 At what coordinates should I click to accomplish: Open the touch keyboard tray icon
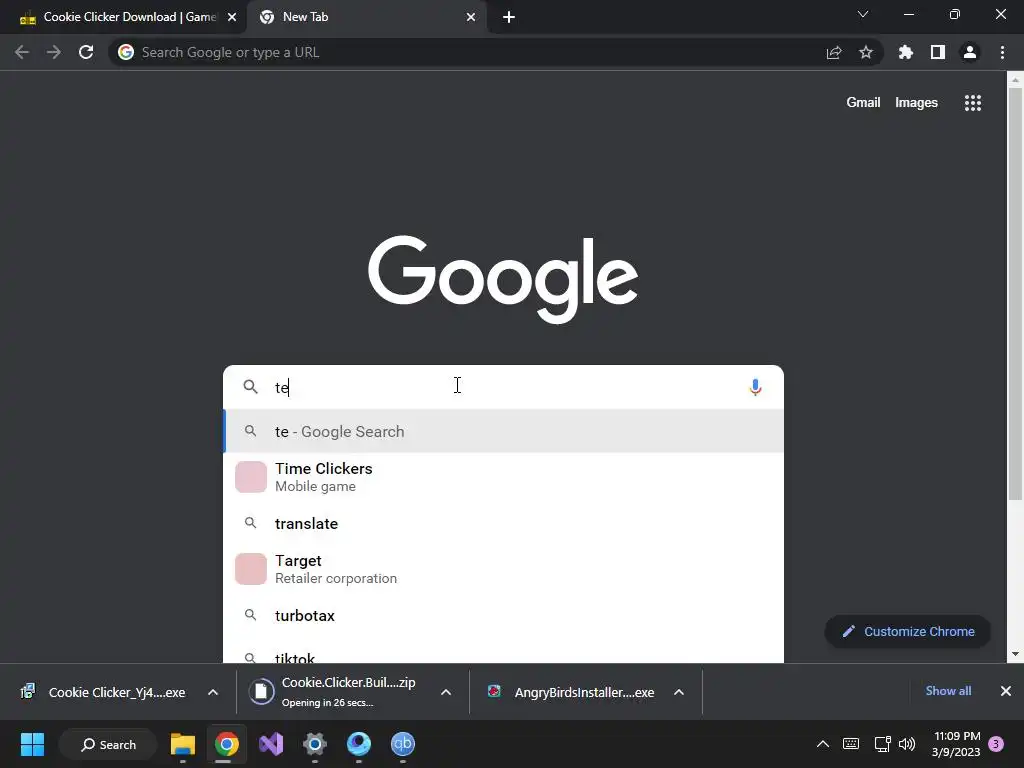pos(851,744)
